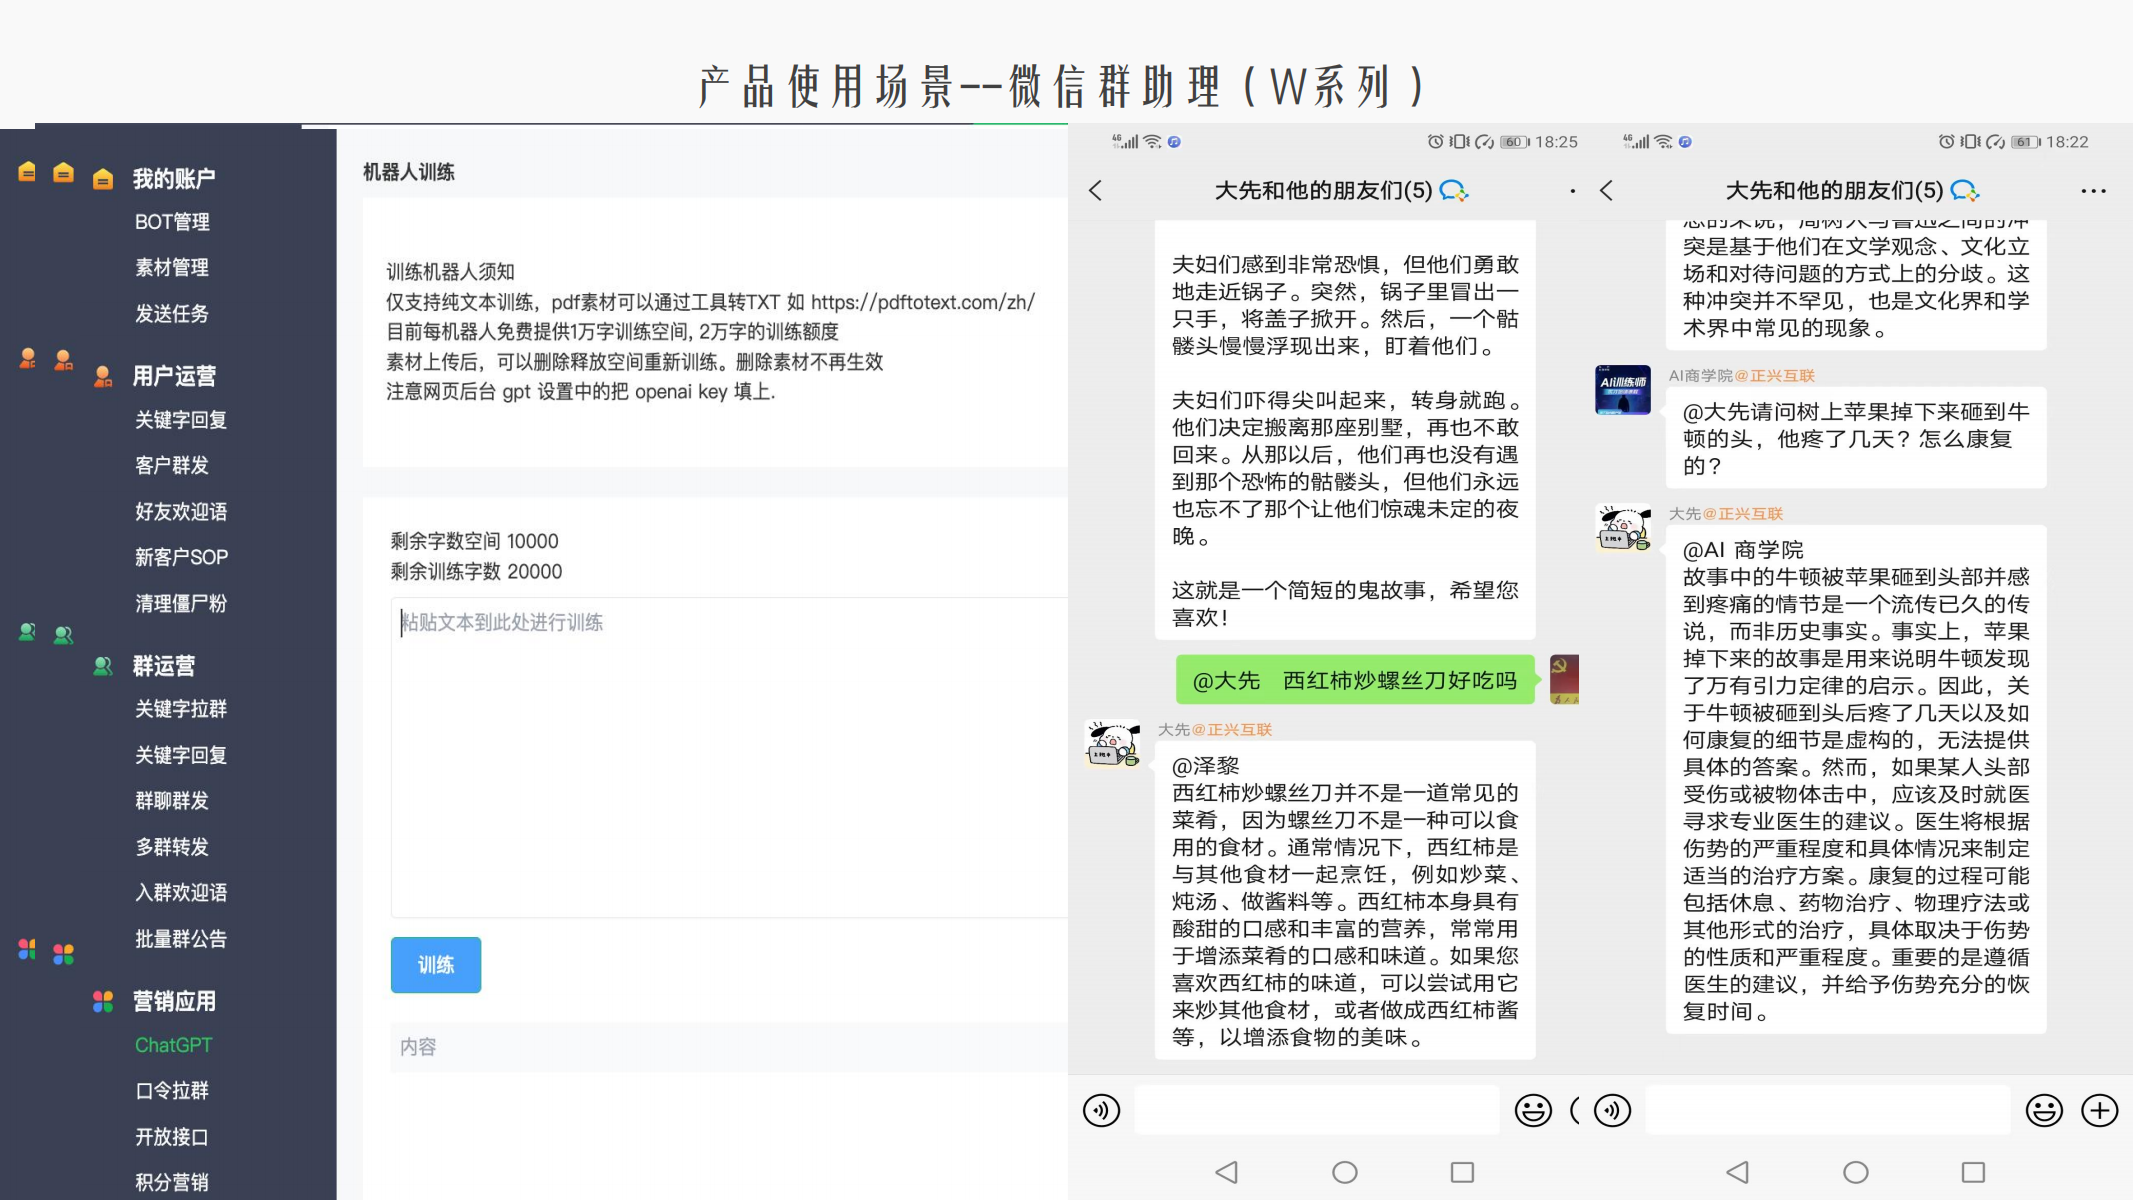Open BOT管理 in sidebar
The image size is (2133, 1200).
coord(172,222)
